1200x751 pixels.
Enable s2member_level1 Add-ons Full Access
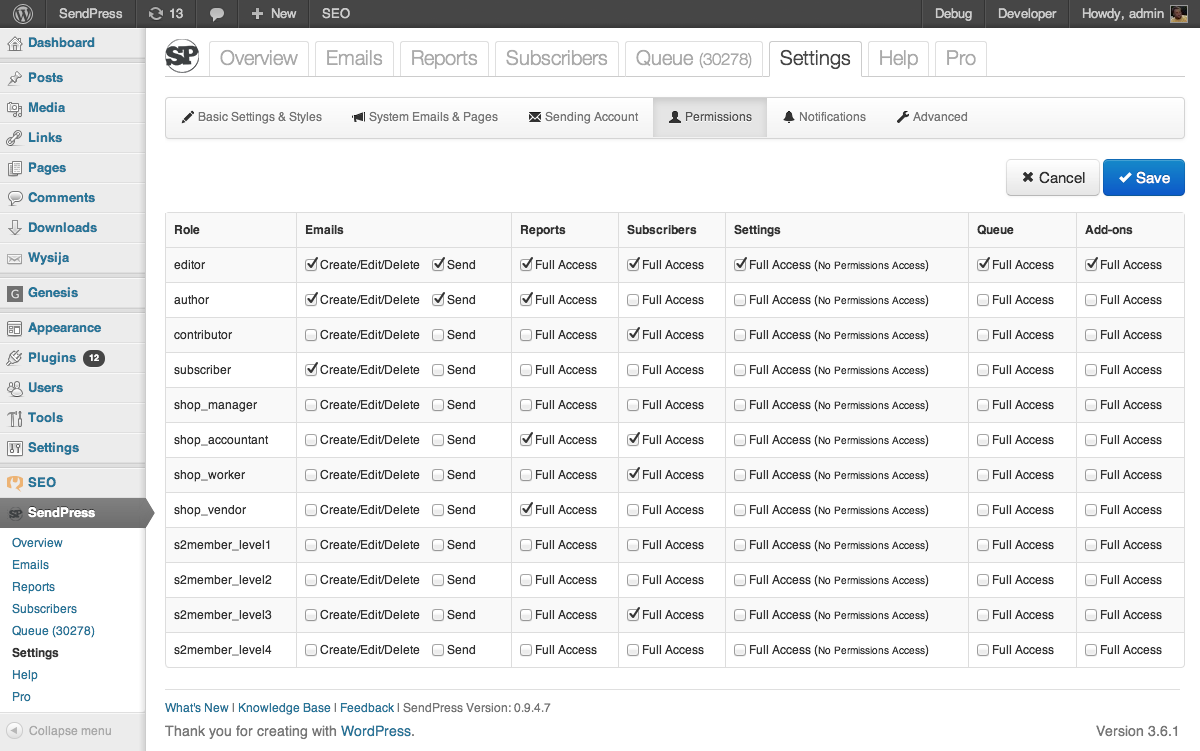click(x=1091, y=545)
